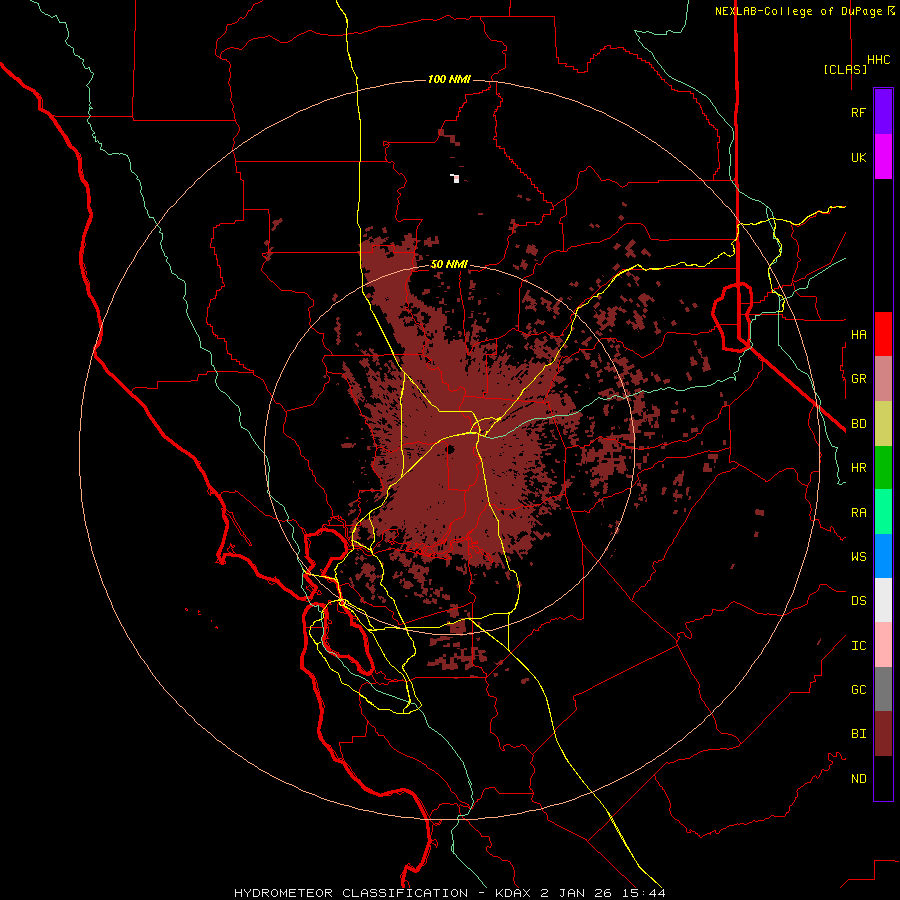This screenshot has height=900, width=900.
Task: Select the BD yellow legend color block
Action: coord(883,424)
